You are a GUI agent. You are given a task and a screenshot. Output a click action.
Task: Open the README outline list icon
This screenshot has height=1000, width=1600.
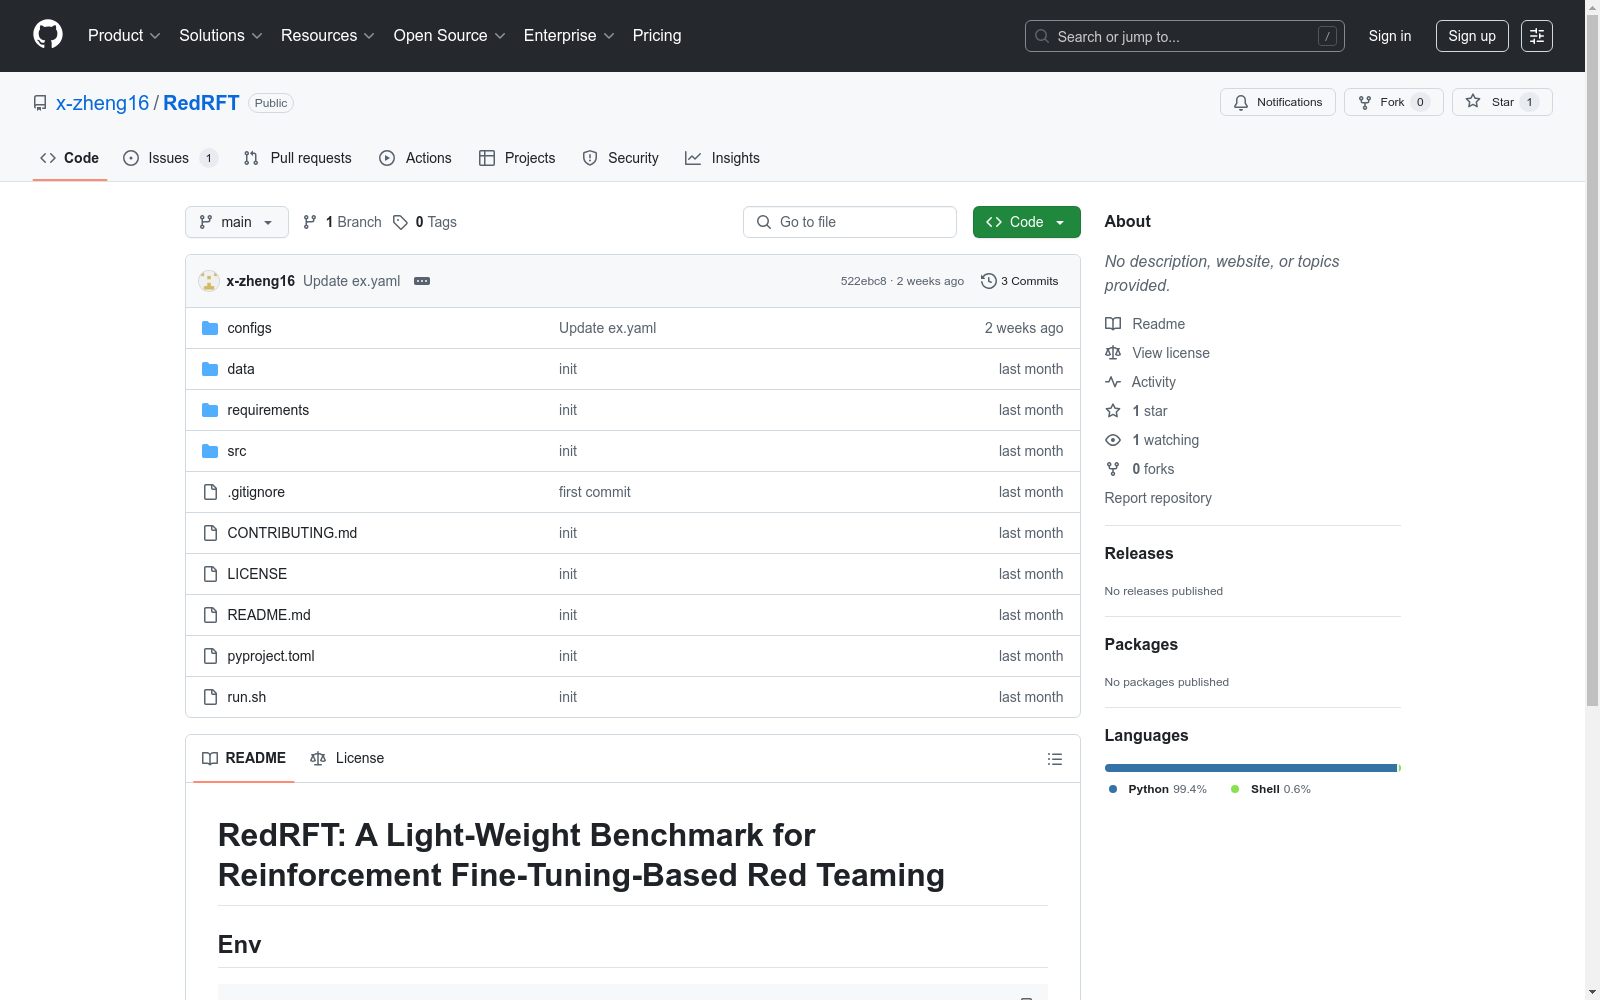pos(1054,759)
